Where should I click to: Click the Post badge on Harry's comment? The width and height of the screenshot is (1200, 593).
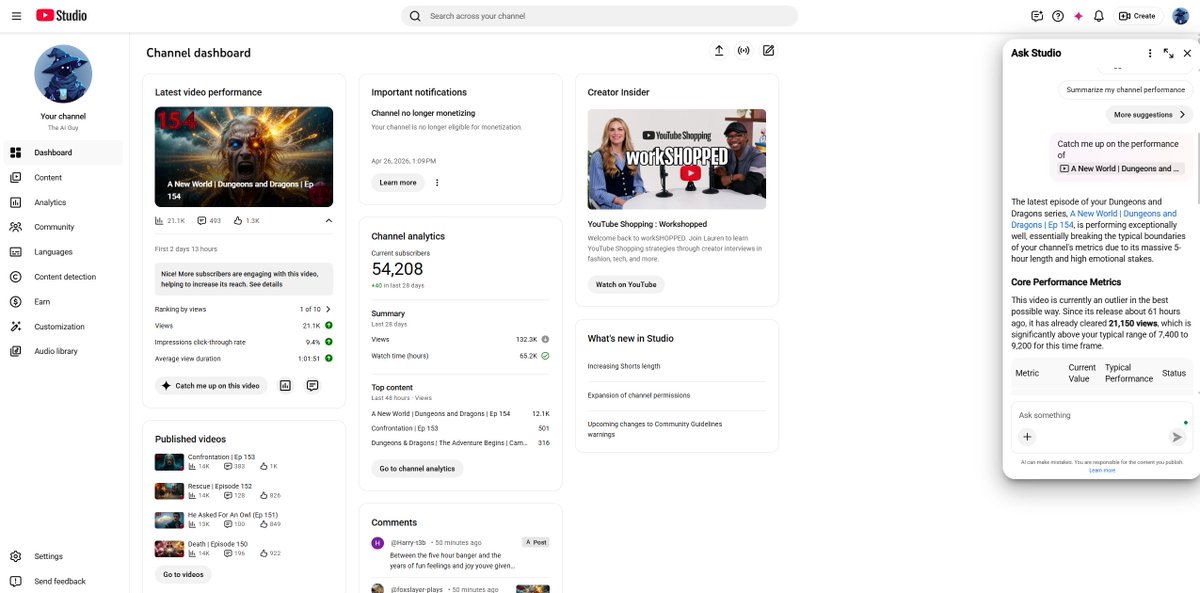tap(536, 542)
